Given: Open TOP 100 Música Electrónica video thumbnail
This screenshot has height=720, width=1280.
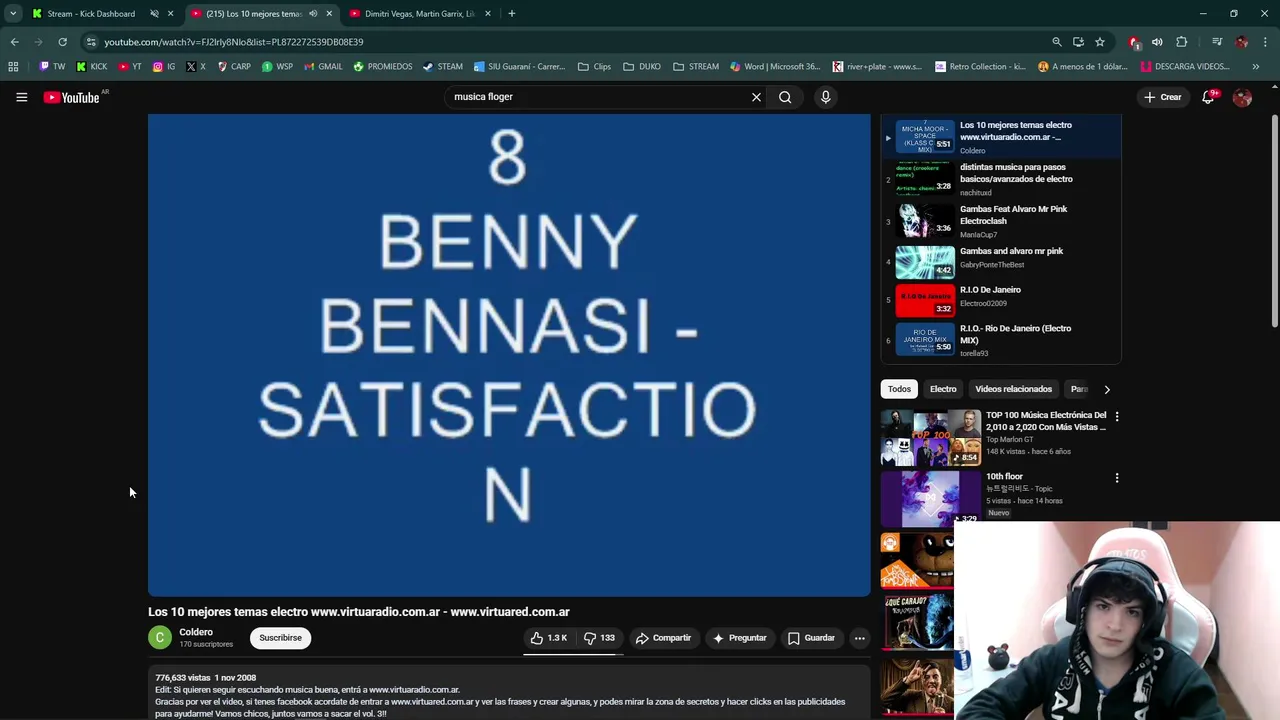Looking at the screenshot, I should pos(930,438).
